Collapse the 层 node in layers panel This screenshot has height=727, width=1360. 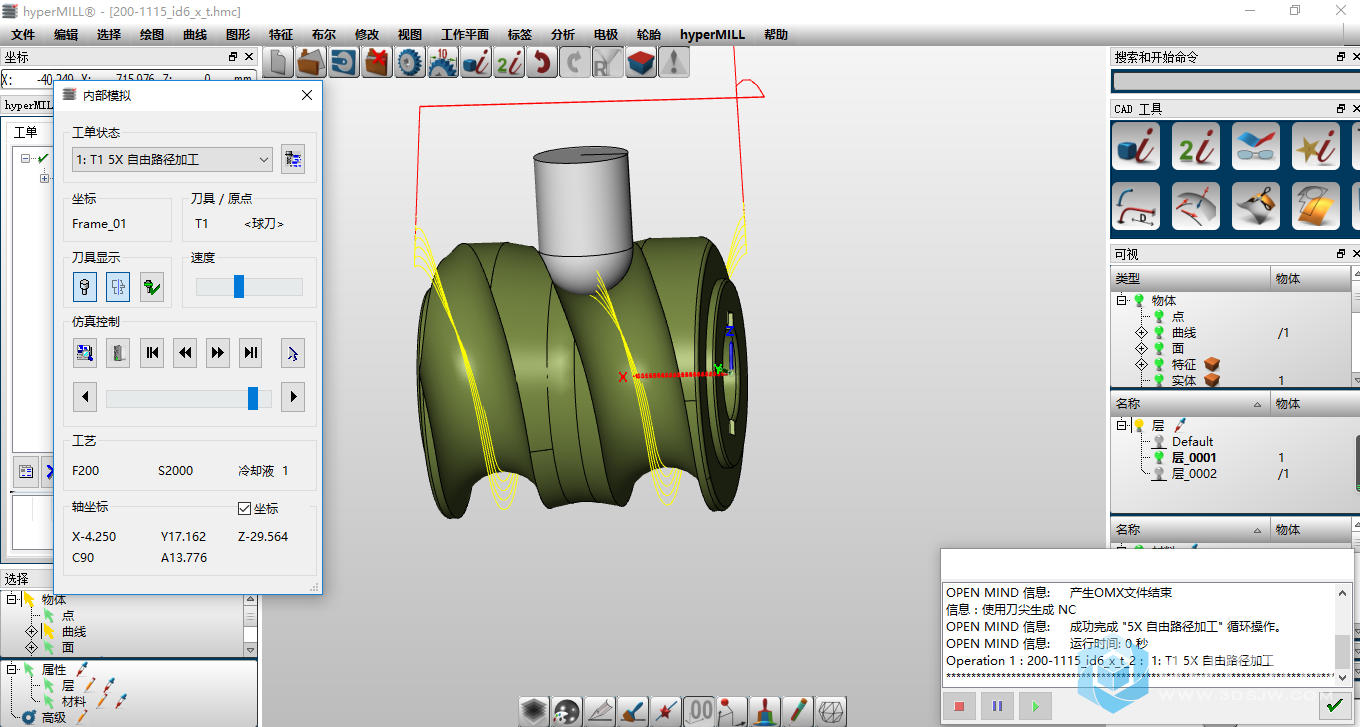(1122, 425)
